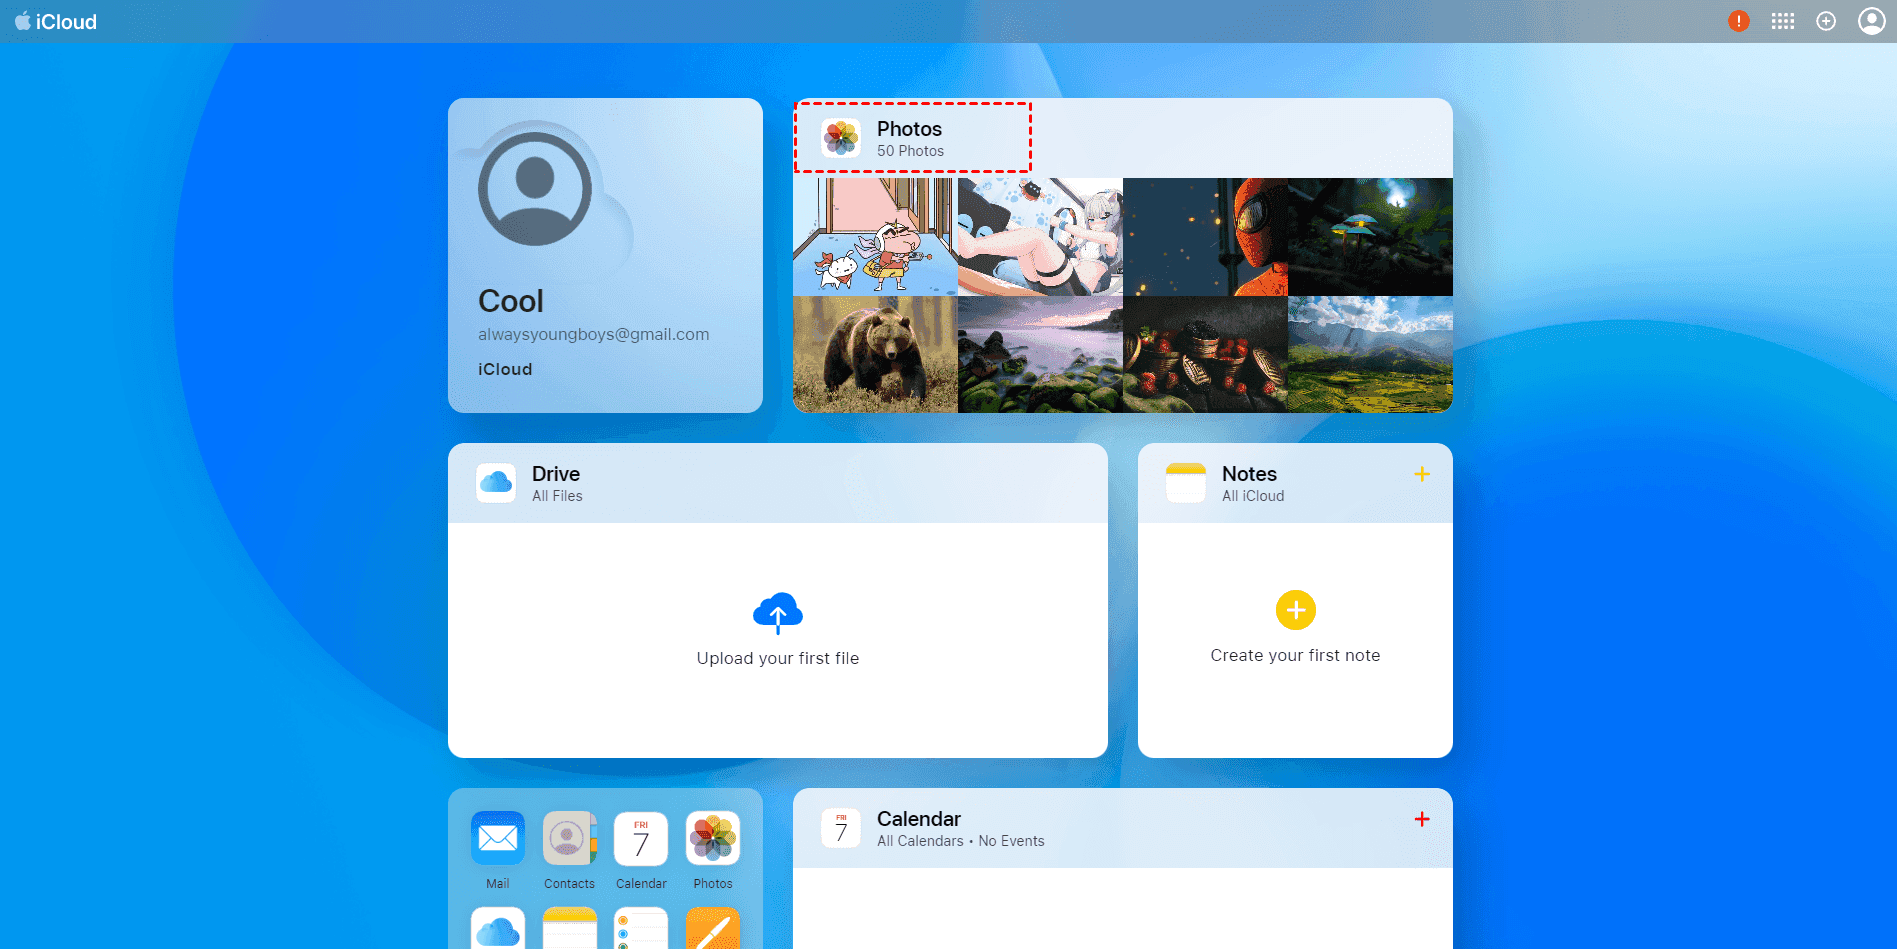Open the Reminders icon in the apps grid
Viewport: 1897px width, 949px height.
point(641,928)
